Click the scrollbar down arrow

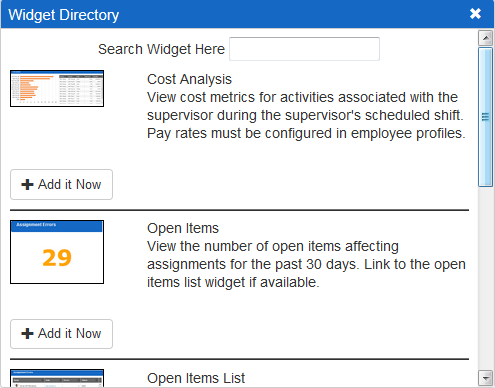point(486,378)
